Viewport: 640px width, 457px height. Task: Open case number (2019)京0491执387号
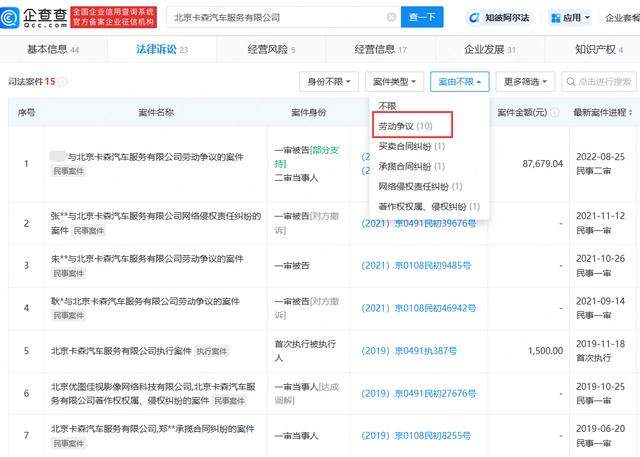409,351
